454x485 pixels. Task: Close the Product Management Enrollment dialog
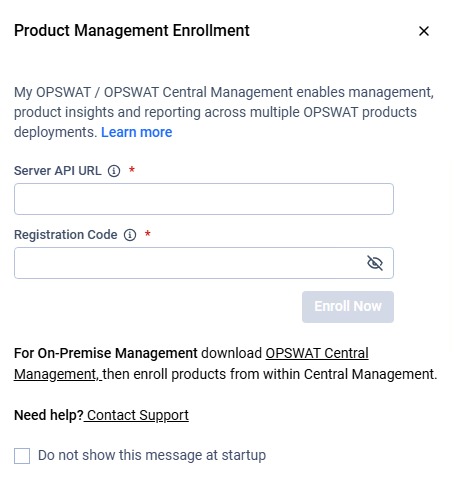coord(424,31)
